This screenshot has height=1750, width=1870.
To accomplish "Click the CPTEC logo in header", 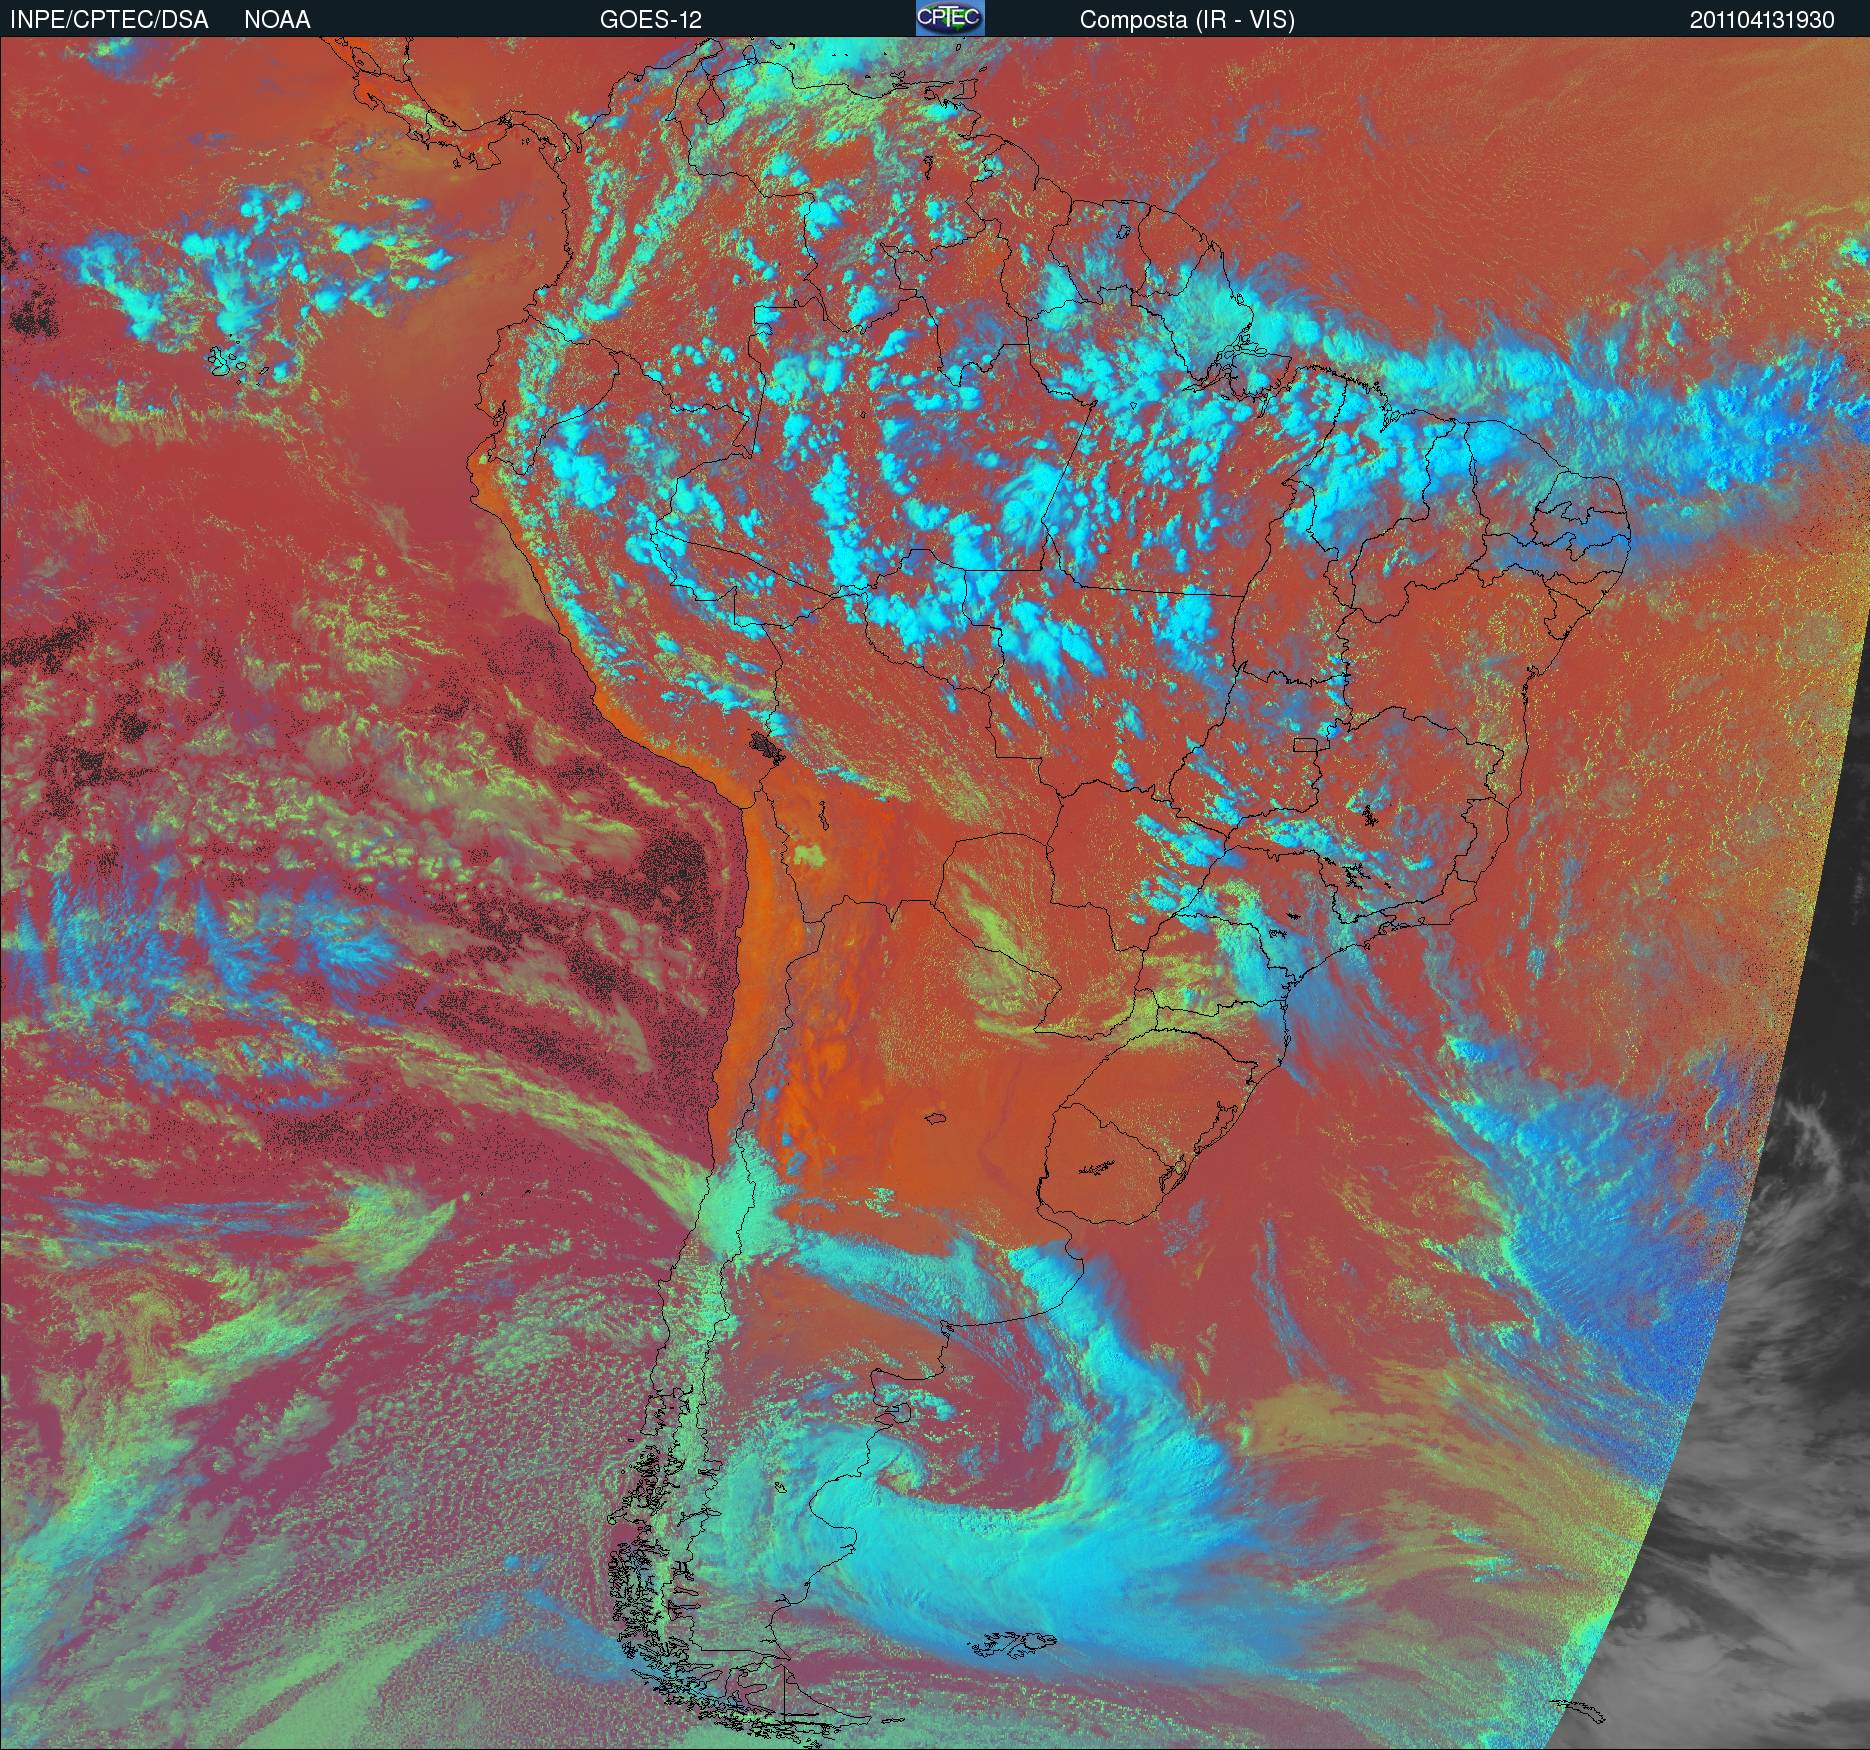I will (950, 18).
